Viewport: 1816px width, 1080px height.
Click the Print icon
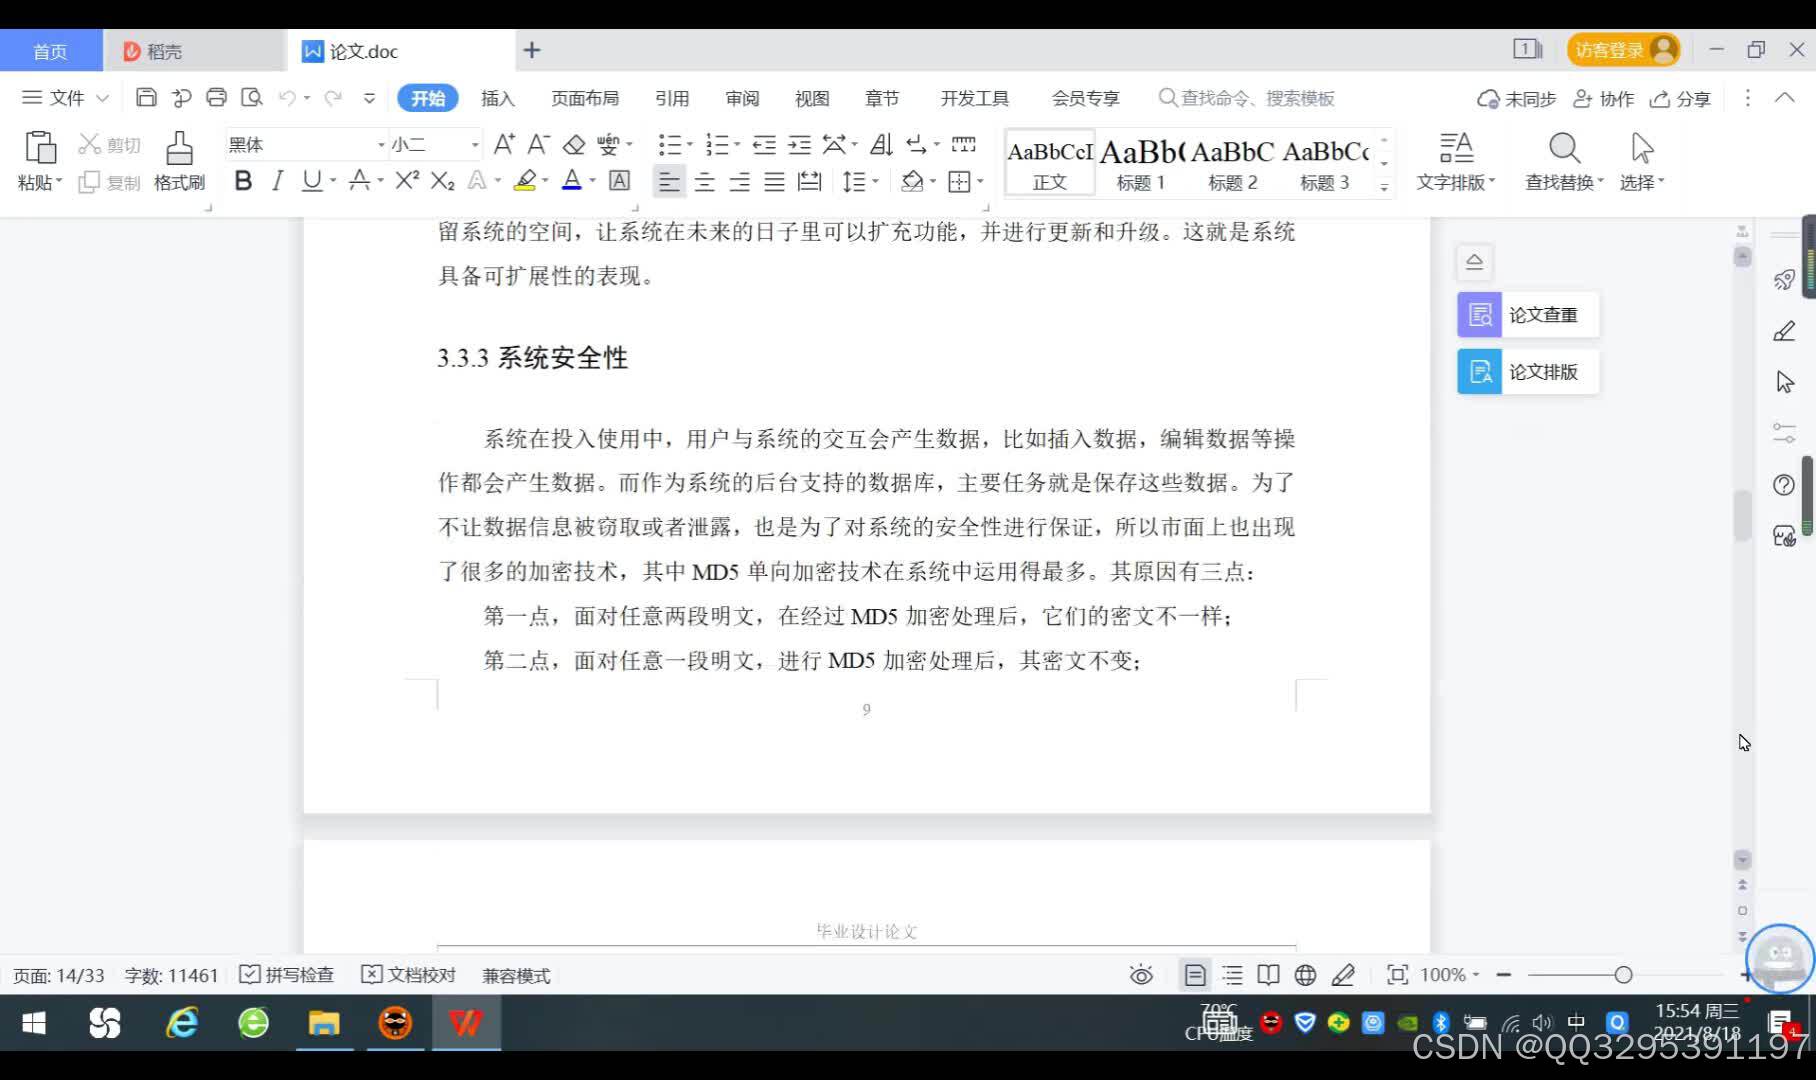coord(216,98)
